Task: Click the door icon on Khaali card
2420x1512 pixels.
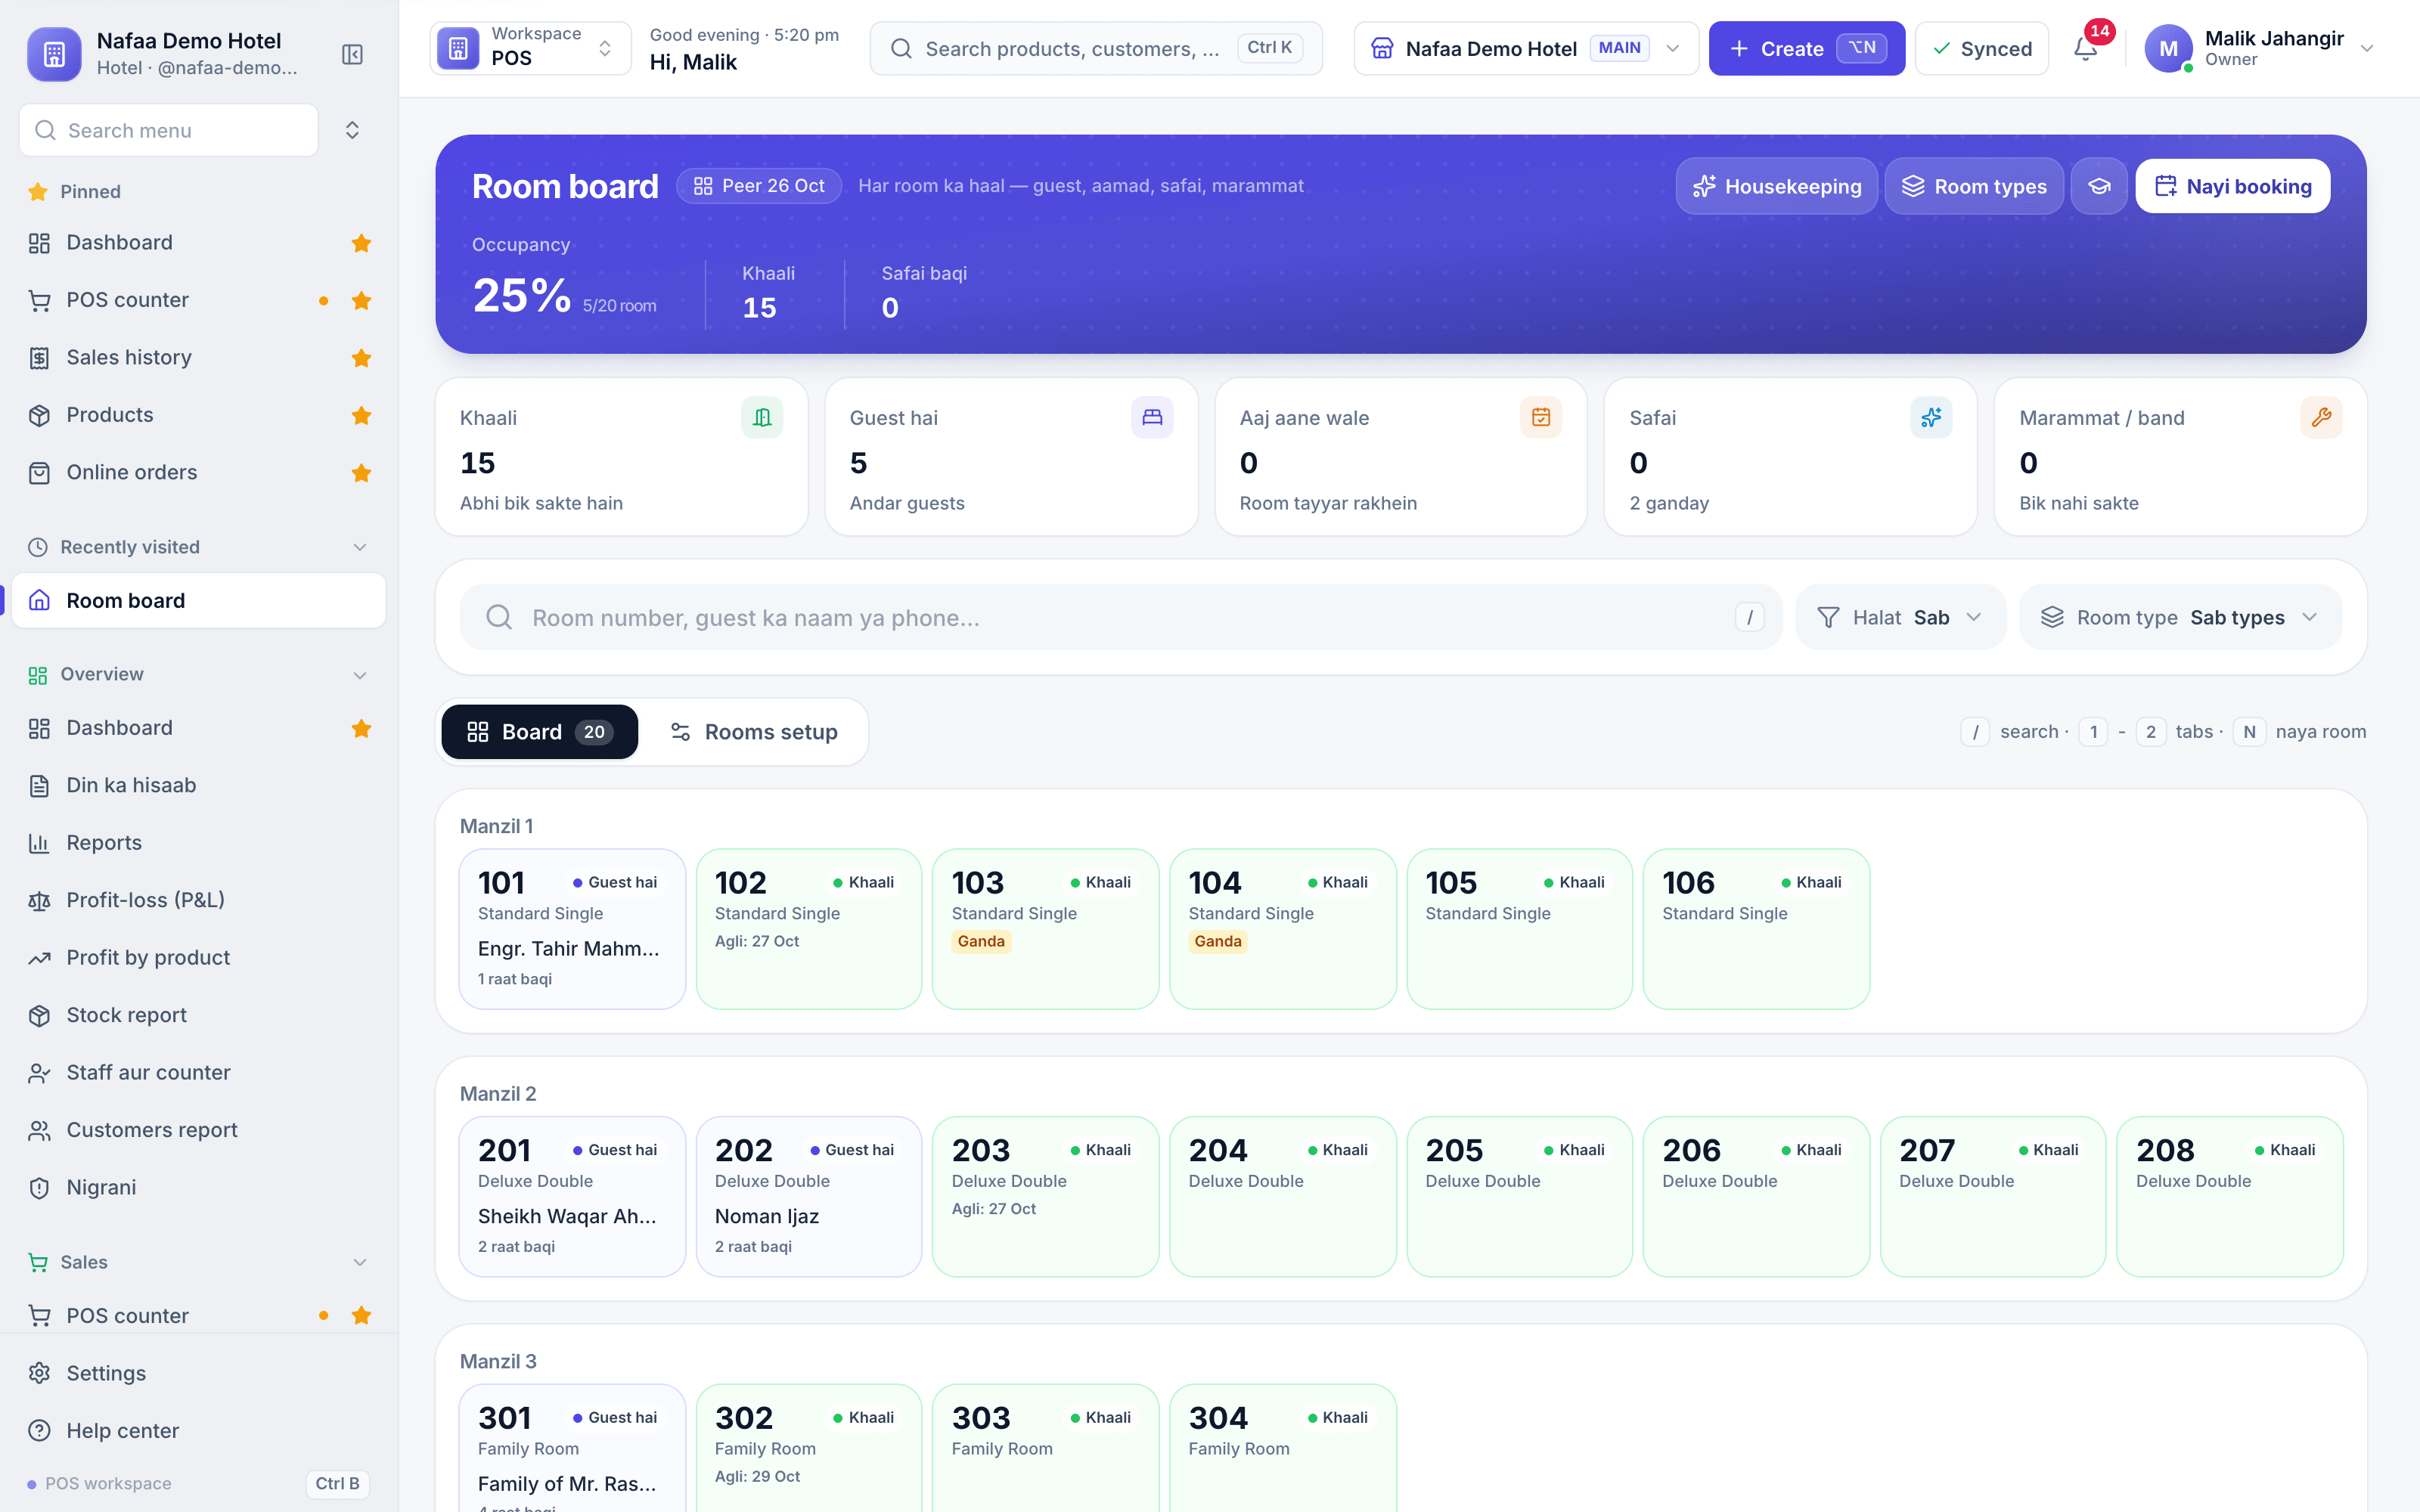Action: coord(762,417)
